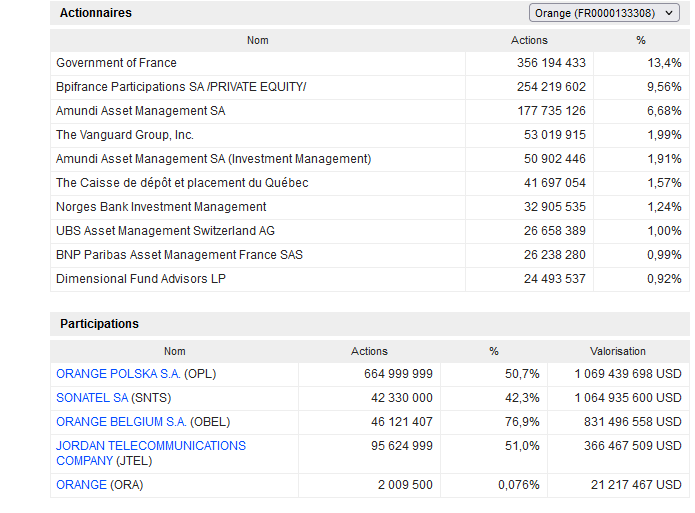Click the Actions header in Actionnaires table
This screenshot has width=695, height=513.
point(529,40)
